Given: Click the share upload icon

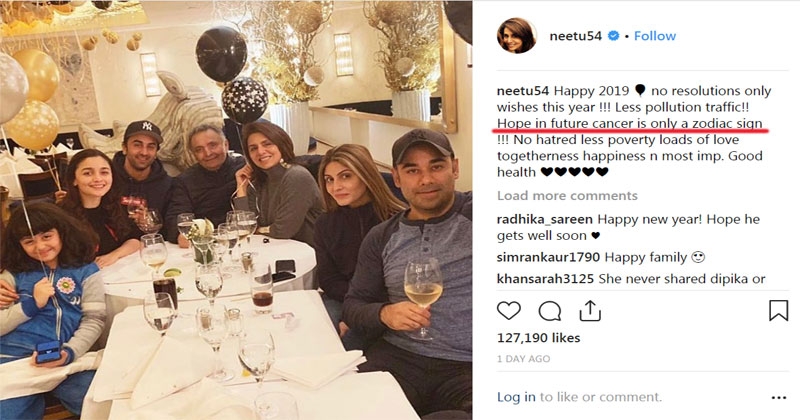Looking at the screenshot, I should (x=588, y=311).
